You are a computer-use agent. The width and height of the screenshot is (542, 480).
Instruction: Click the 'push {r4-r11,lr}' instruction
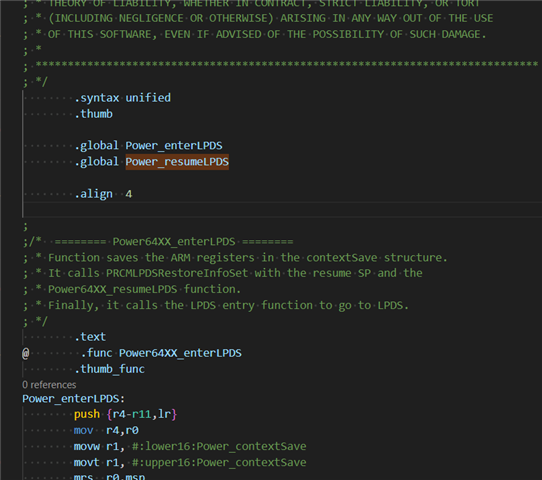click(125, 414)
